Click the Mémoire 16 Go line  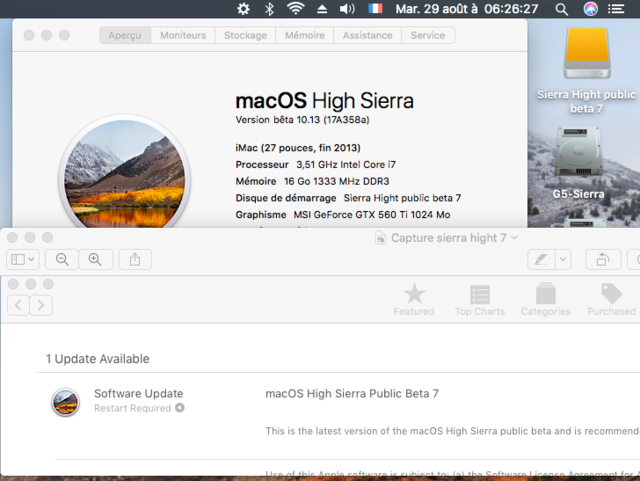coord(312,181)
